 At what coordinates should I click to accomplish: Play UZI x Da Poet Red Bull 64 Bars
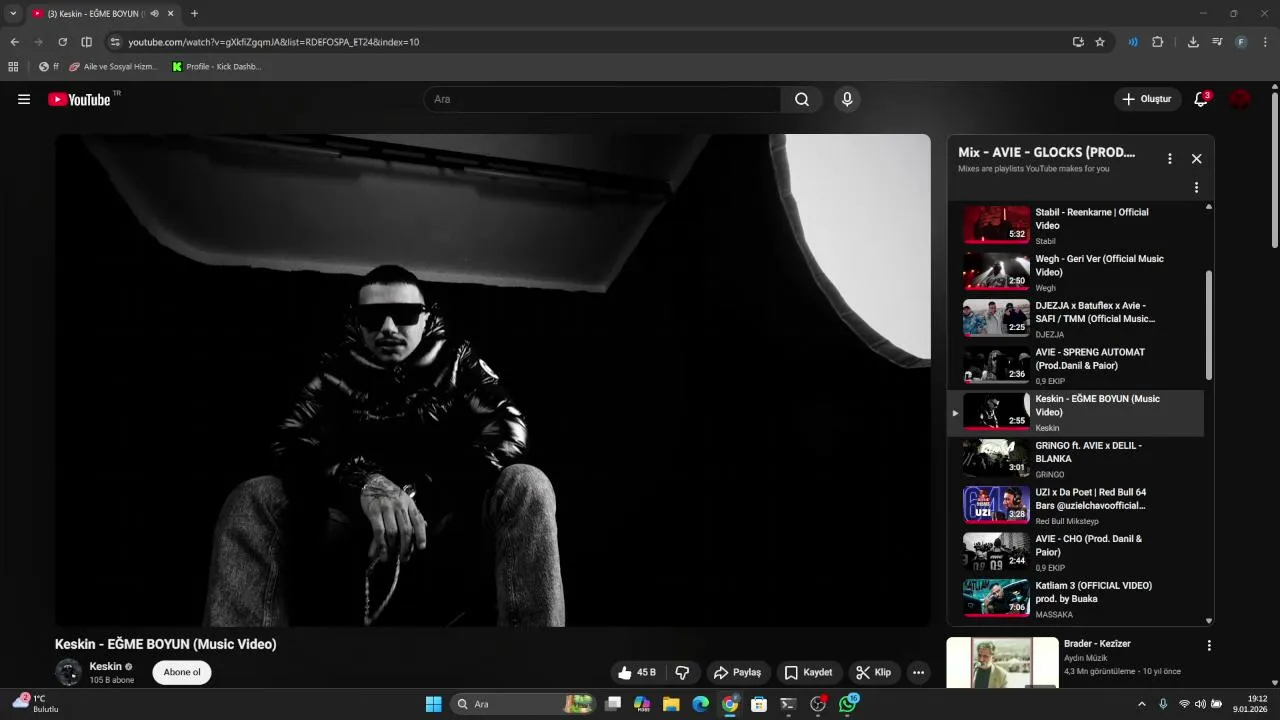tap(1076, 506)
